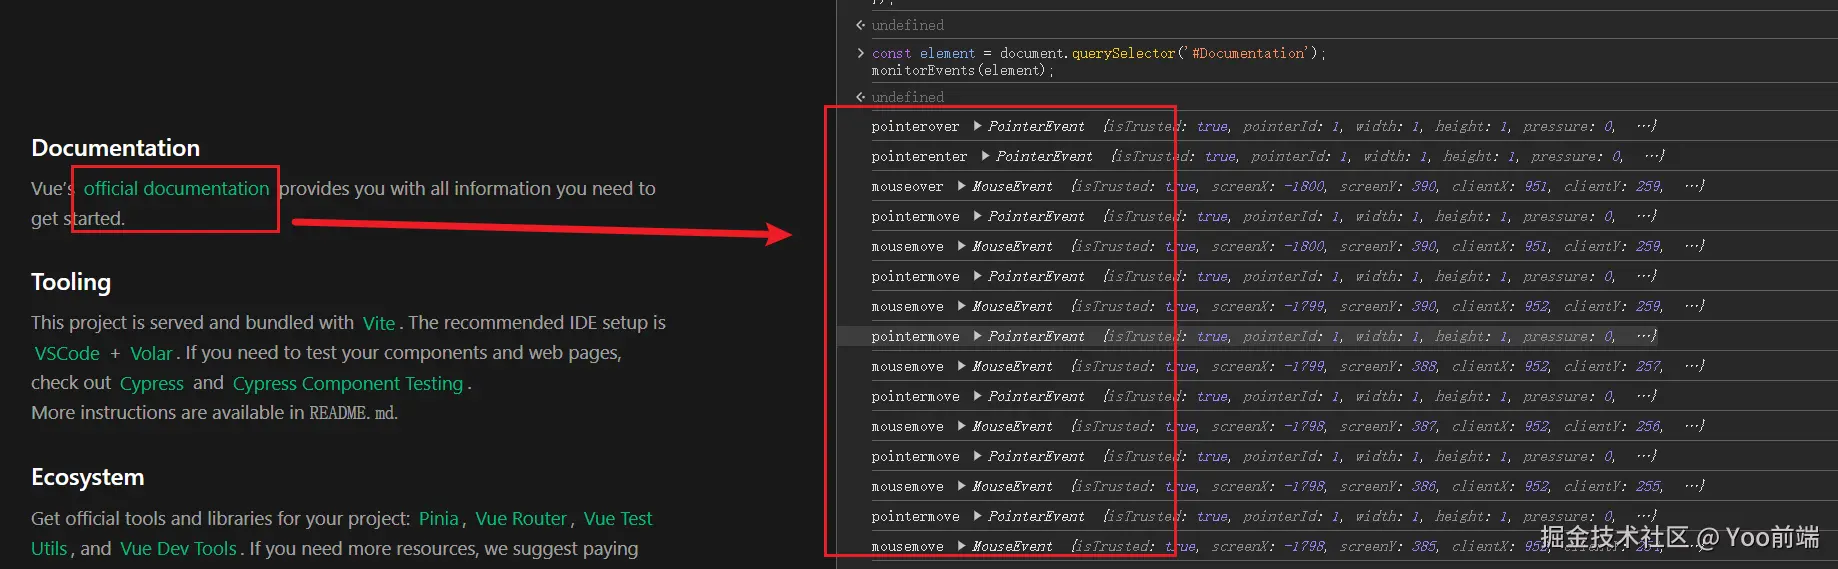Screen dimensions: 1838x569
Task: Follow the Cypress Component Testing link
Action: point(348,384)
